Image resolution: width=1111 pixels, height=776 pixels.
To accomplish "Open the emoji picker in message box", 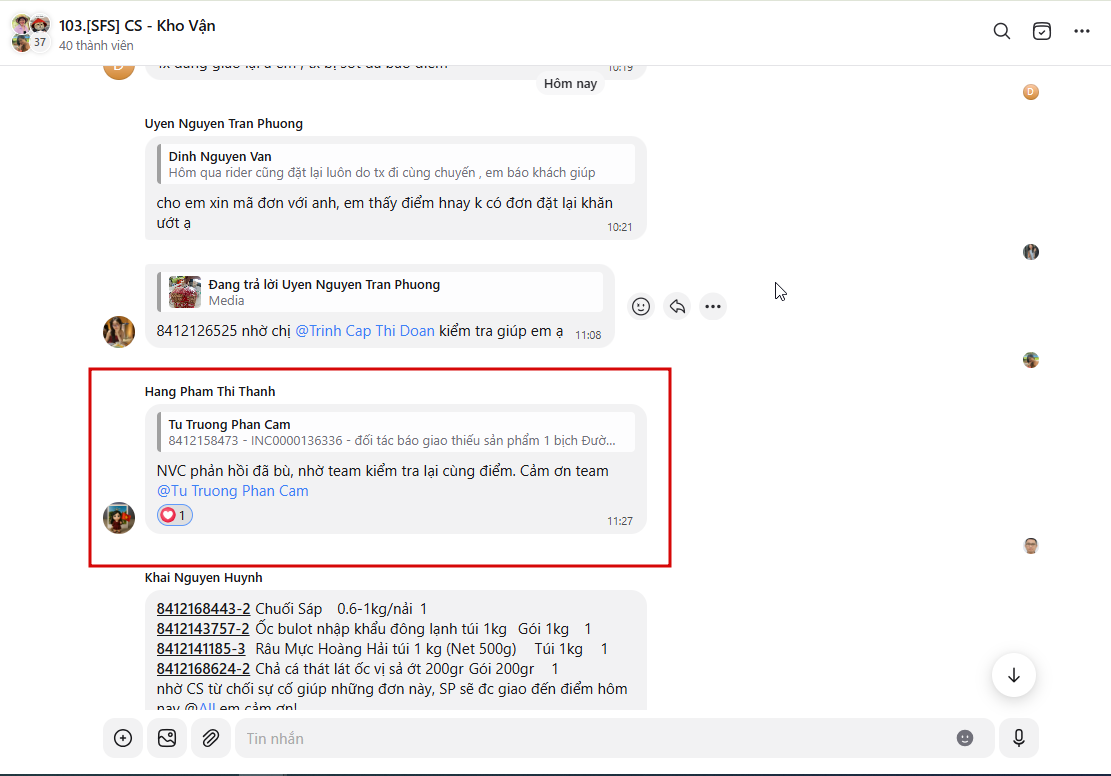I will (965, 738).
